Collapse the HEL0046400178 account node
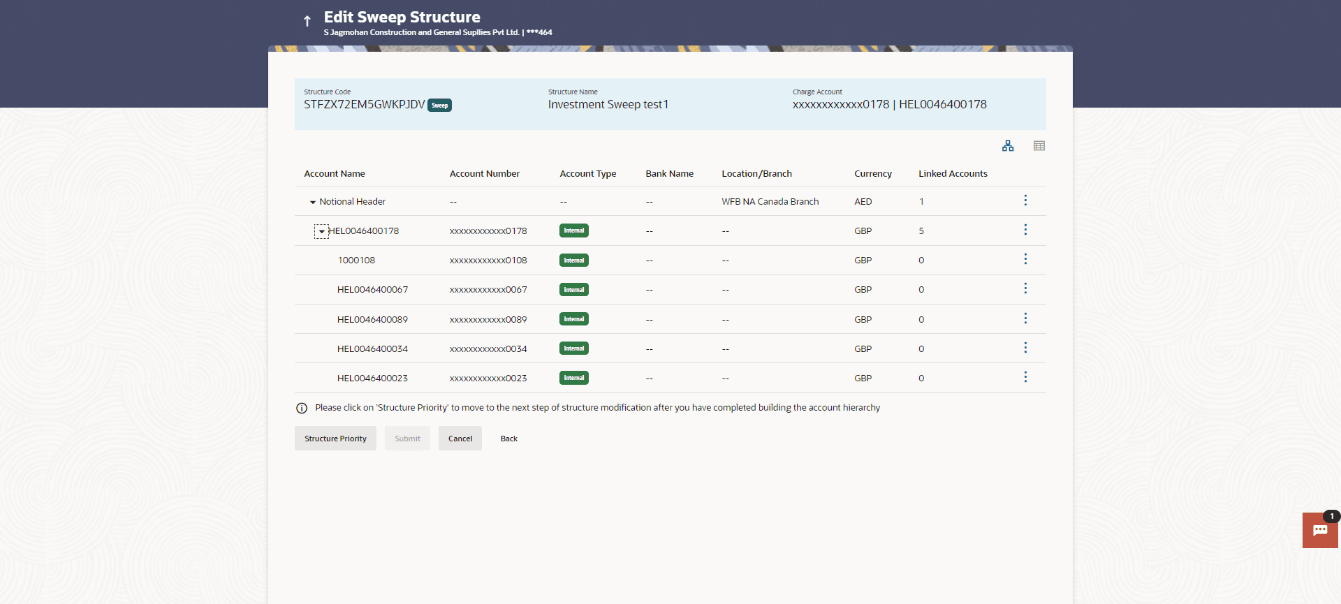Image resolution: width=1341 pixels, height=604 pixels. click(322, 231)
